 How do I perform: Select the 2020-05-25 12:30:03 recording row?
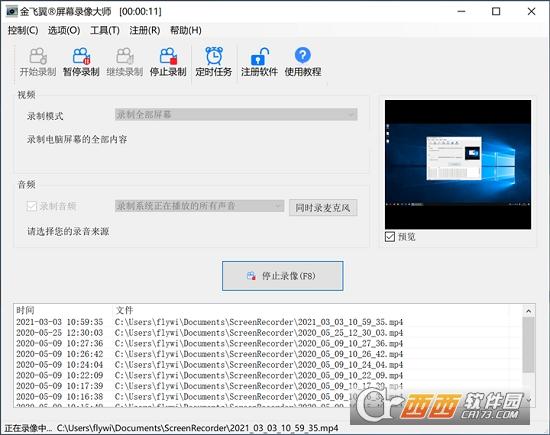click(x=268, y=333)
